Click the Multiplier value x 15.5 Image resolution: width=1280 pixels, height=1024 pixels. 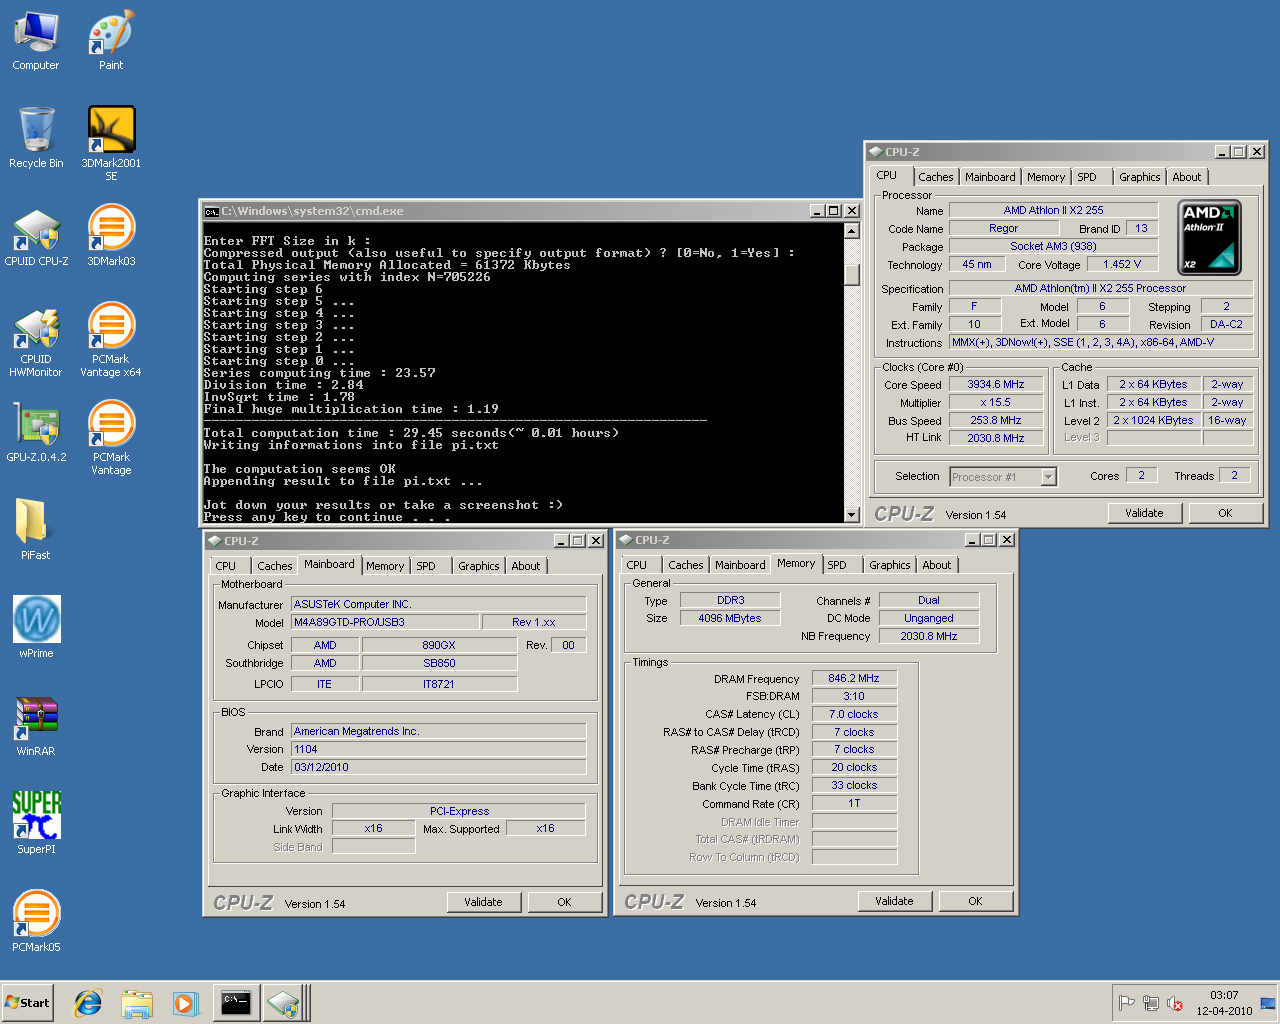tap(996, 402)
